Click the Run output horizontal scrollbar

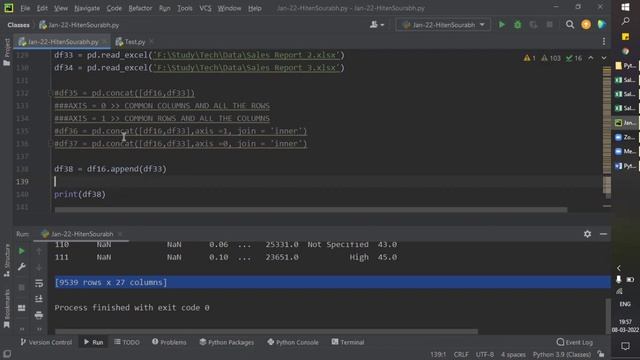click(x=266, y=331)
